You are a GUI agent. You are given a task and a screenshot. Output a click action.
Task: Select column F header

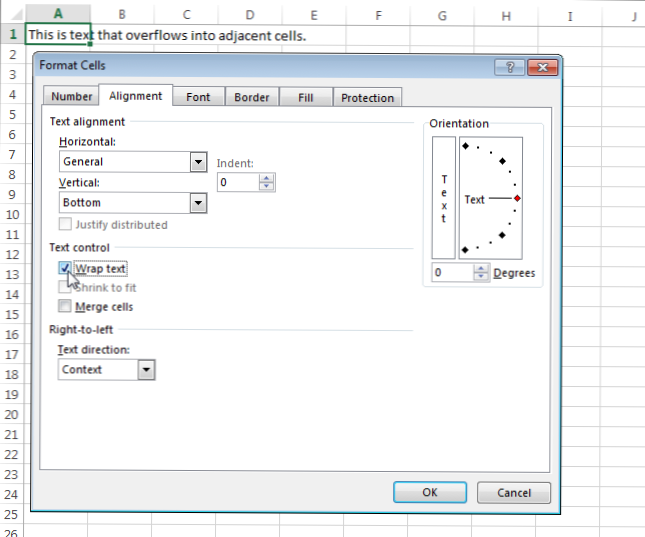378,16
